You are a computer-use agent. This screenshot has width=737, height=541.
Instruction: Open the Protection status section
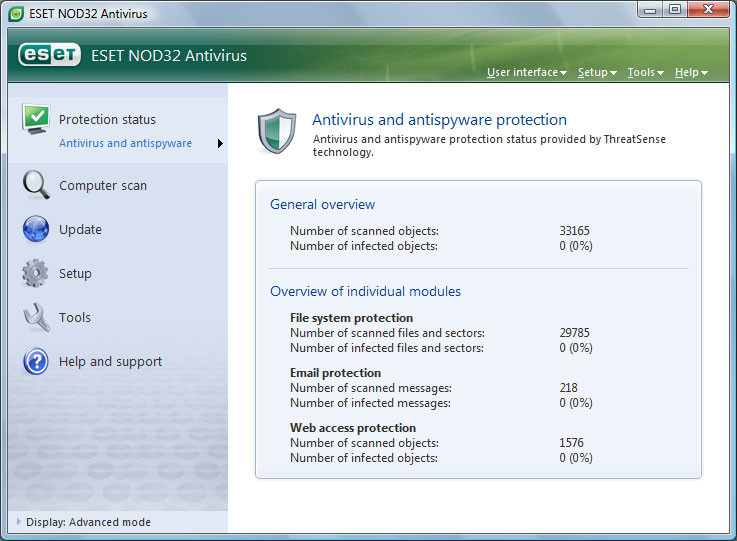[x=107, y=119]
